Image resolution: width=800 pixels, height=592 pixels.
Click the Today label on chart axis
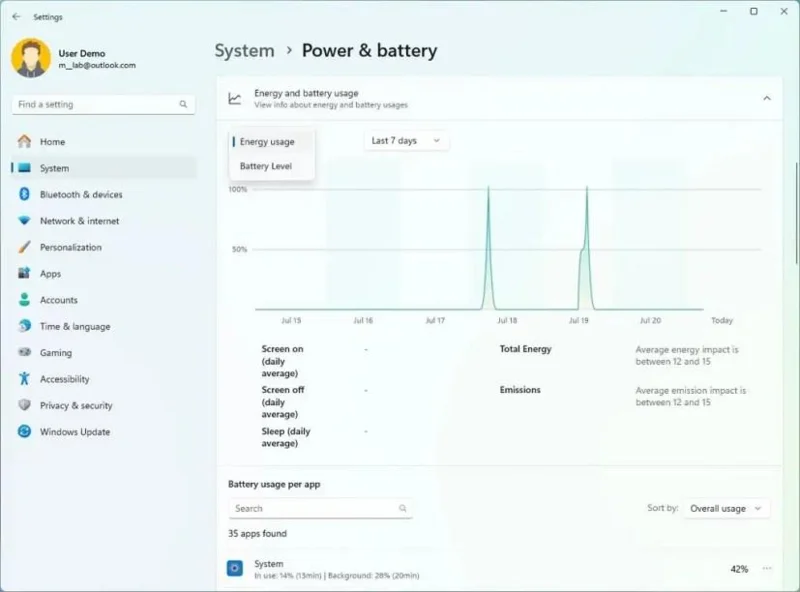point(722,320)
